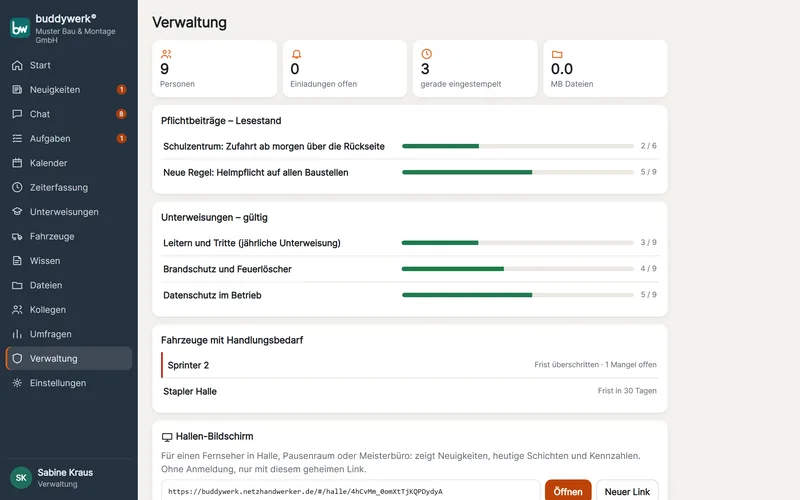The width and height of the screenshot is (800, 500).
Task: Click the Verwaltung page heading
Action: 189,22
